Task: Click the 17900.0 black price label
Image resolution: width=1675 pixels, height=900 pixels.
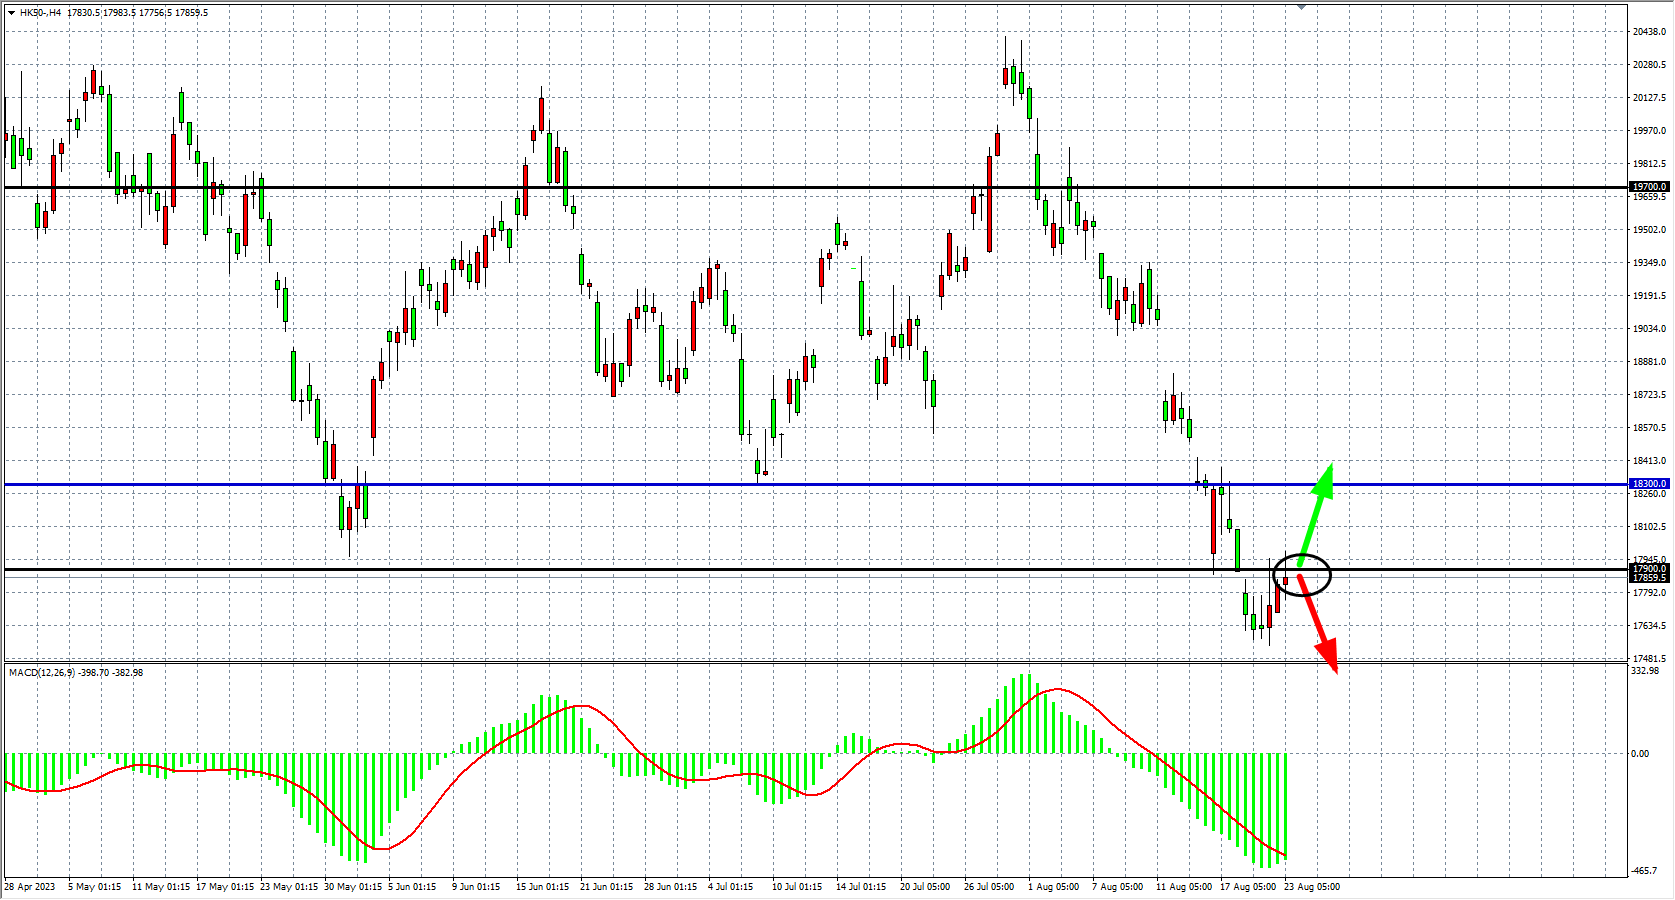Action: pyautogui.click(x=1649, y=569)
